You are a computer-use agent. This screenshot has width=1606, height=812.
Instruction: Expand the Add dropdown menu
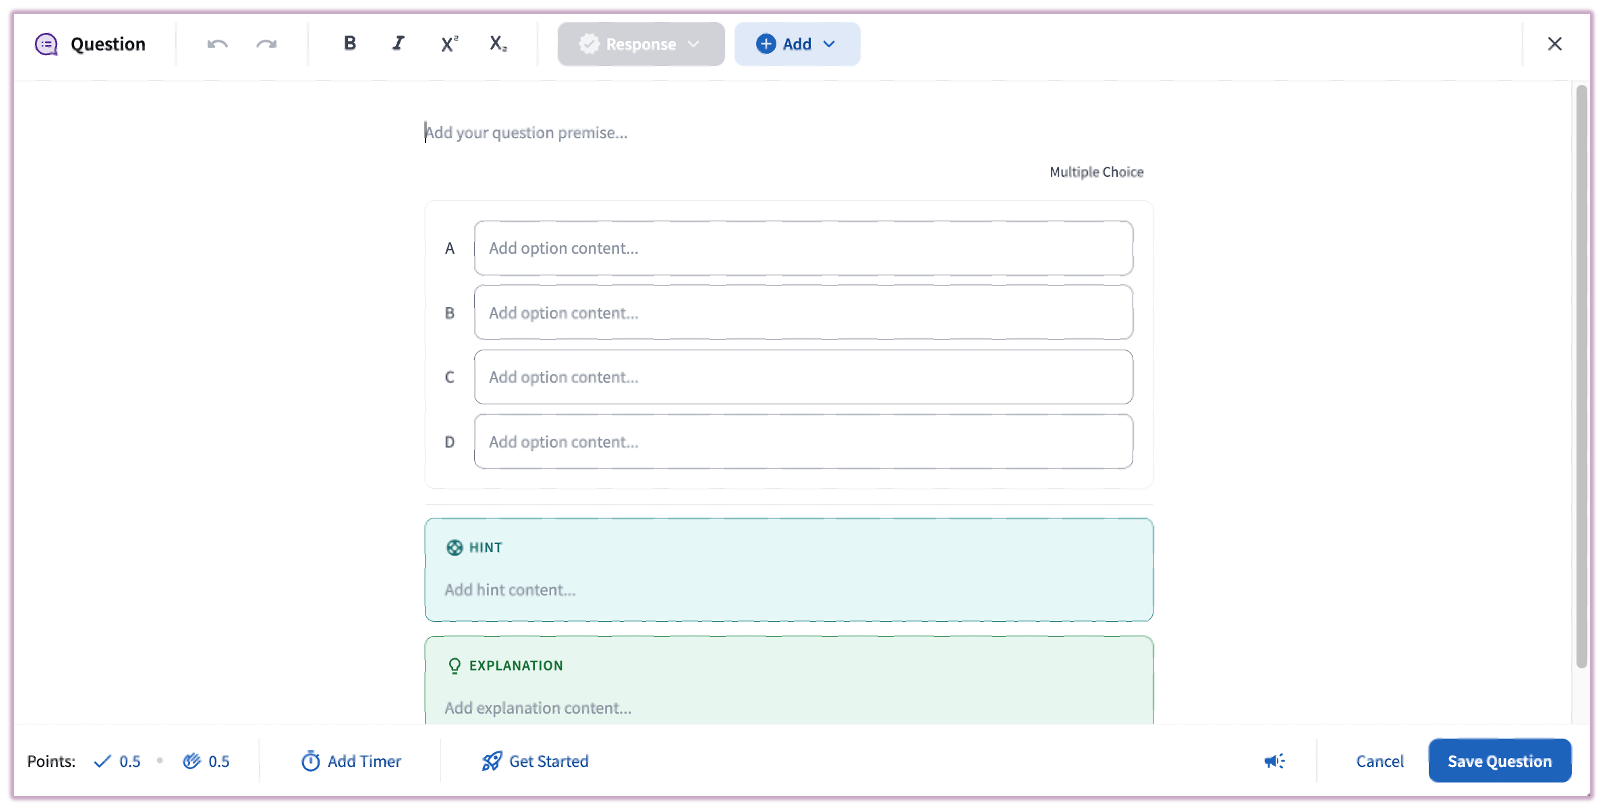797,43
